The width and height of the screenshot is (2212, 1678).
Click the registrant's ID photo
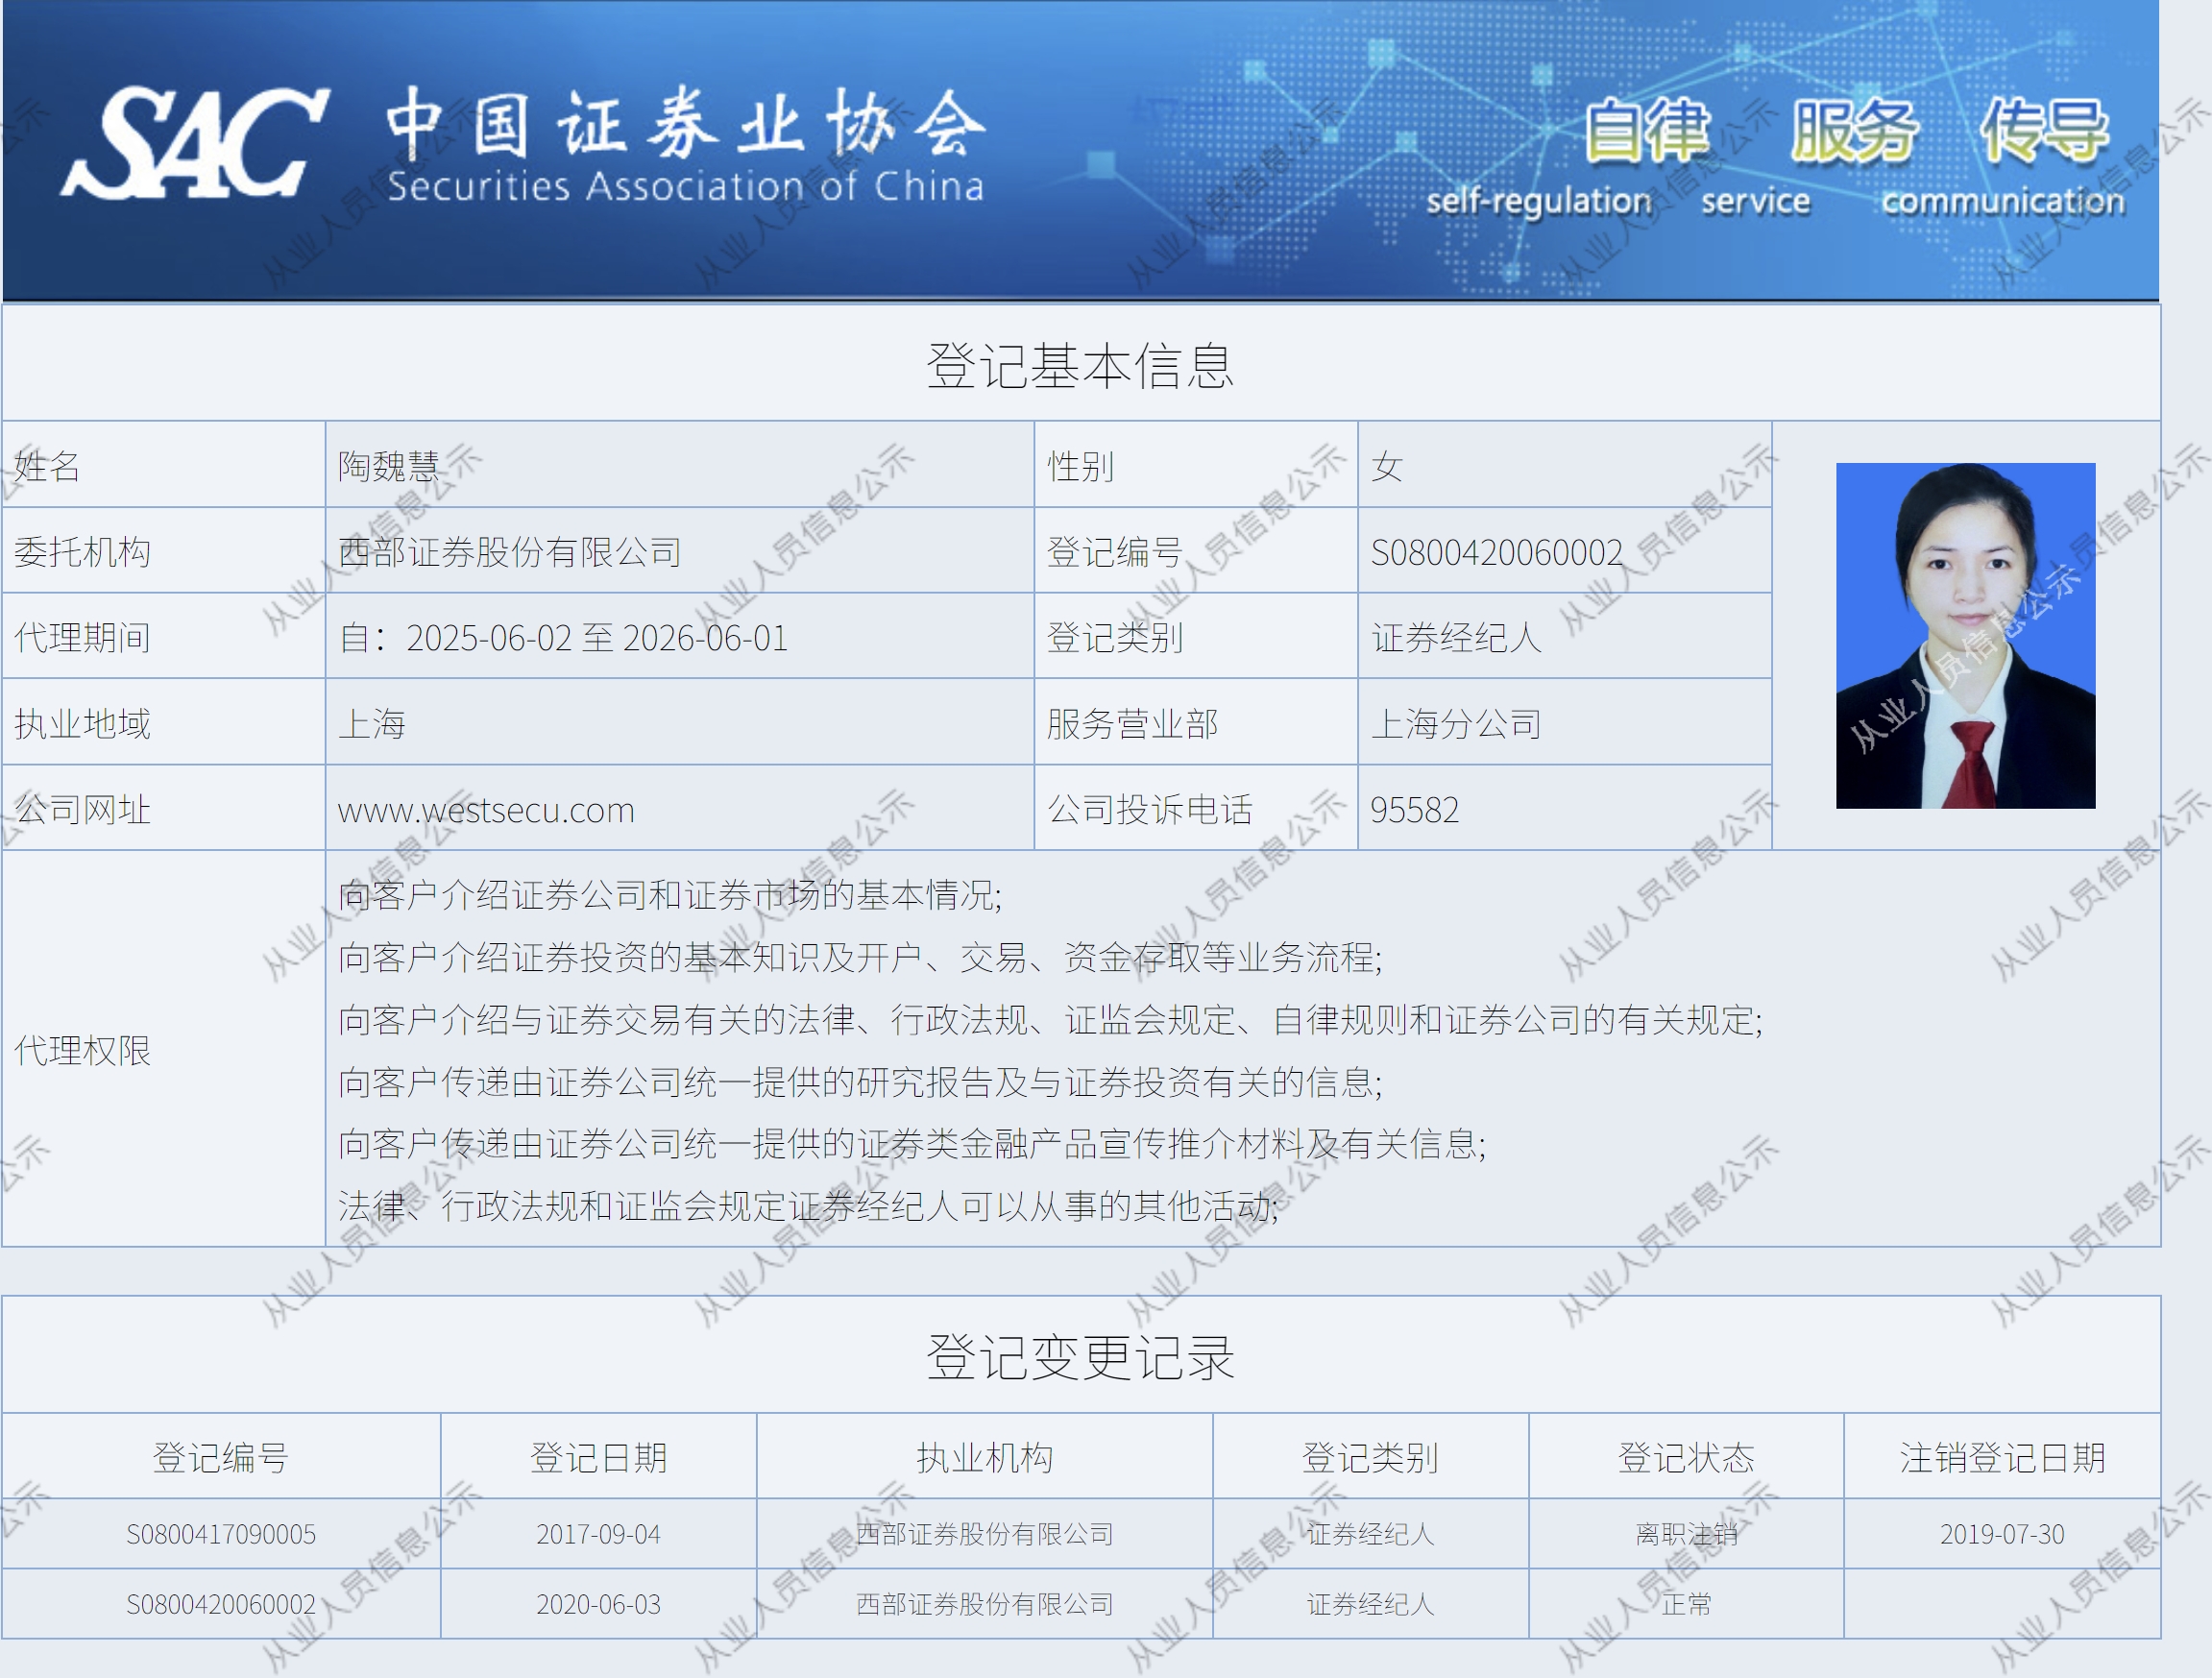1964,635
